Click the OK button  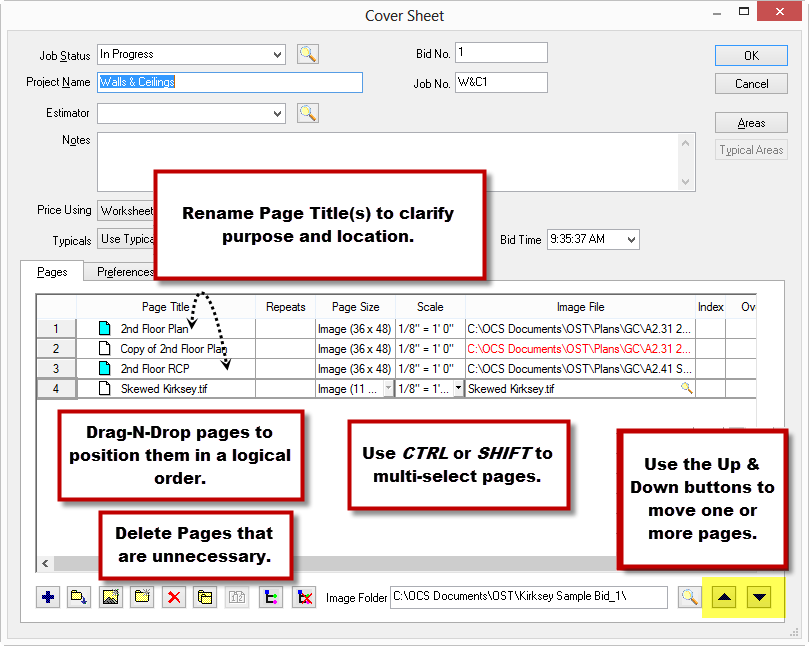751,56
